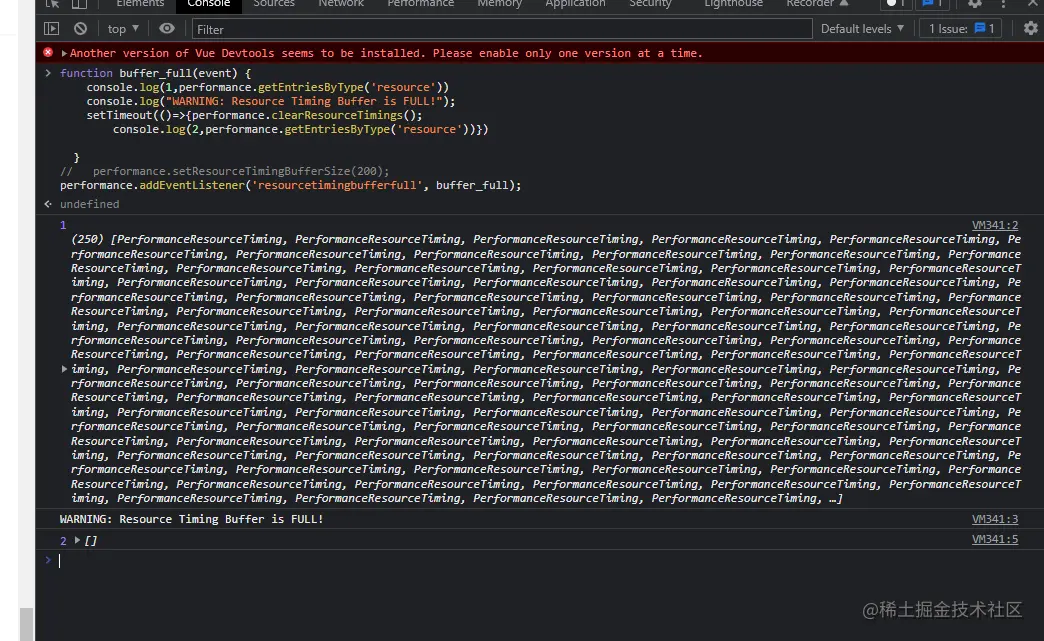Image resolution: width=1044 pixels, height=641 pixels.
Task: Clear the console output
Action: pos(81,29)
